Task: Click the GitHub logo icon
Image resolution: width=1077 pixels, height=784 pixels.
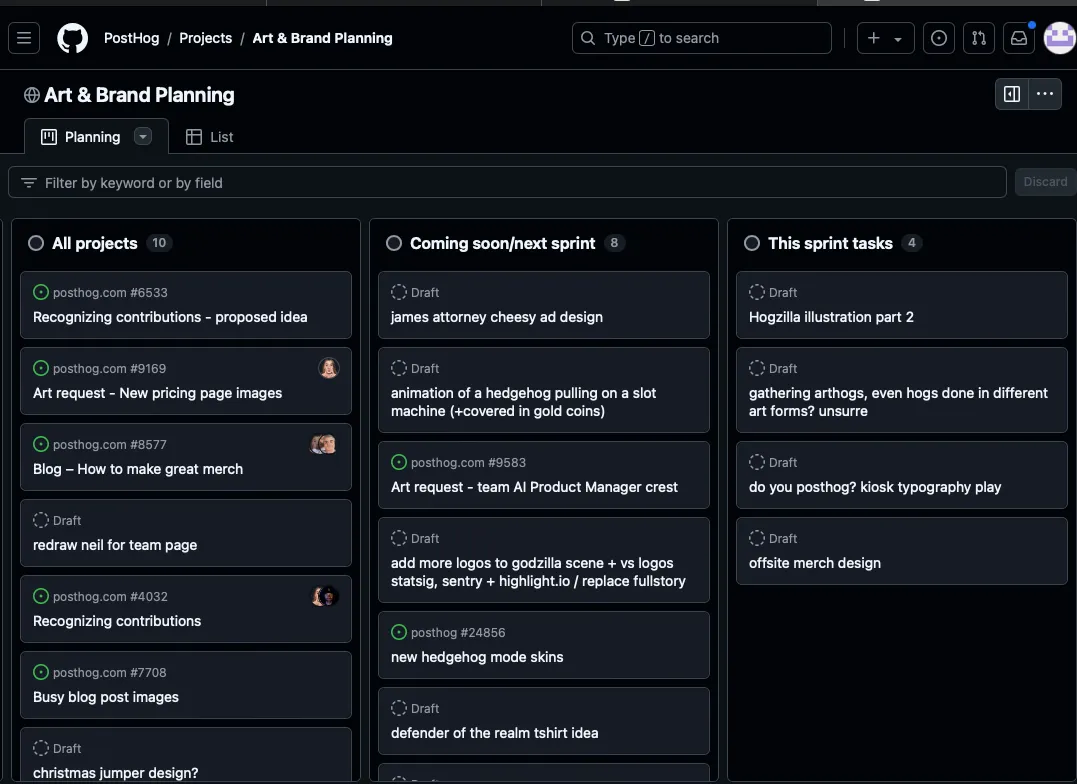Action: (x=72, y=38)
